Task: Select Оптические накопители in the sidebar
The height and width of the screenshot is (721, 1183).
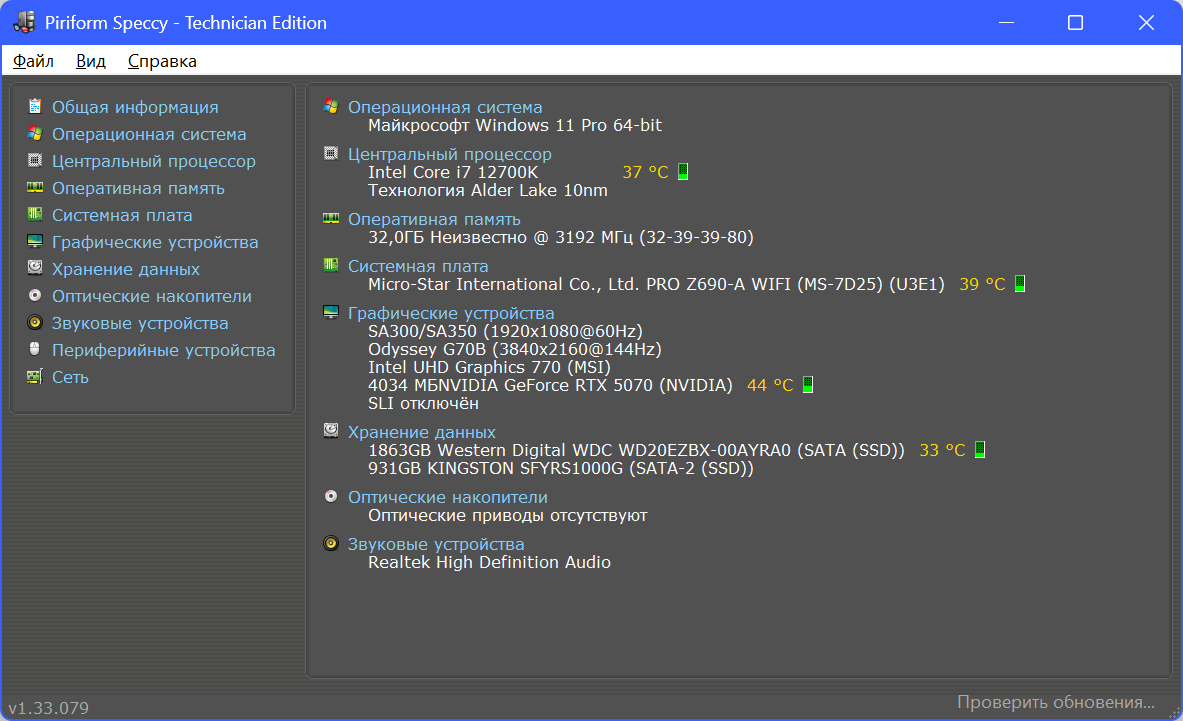Action: click(152, 296)
